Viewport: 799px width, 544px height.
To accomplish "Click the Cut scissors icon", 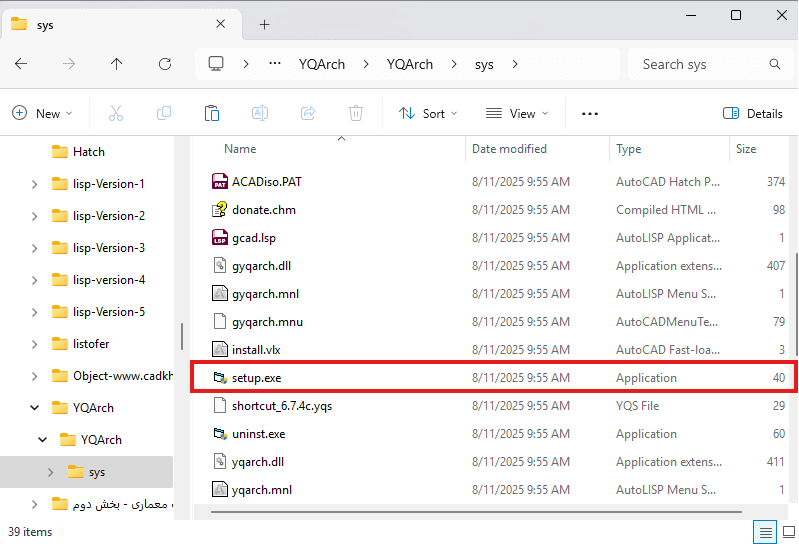I will [116, 113].
